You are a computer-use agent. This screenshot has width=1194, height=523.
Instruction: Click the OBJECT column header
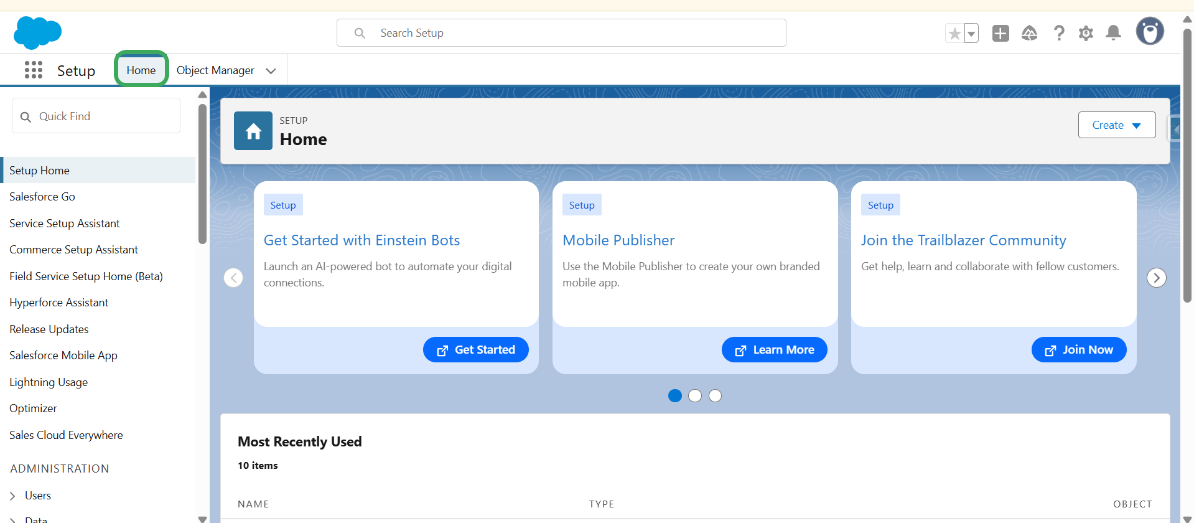(1132, 504)
